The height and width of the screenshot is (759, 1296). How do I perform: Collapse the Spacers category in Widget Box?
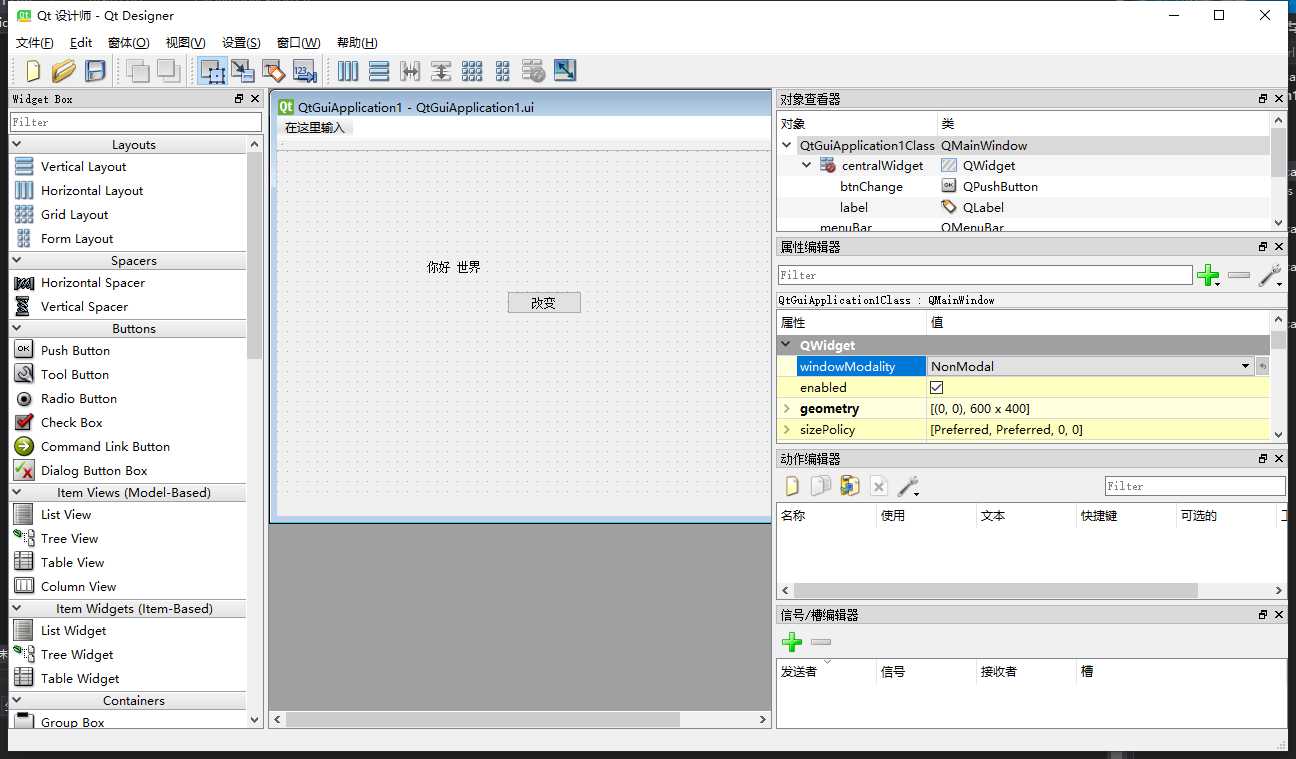coord(18,260)
